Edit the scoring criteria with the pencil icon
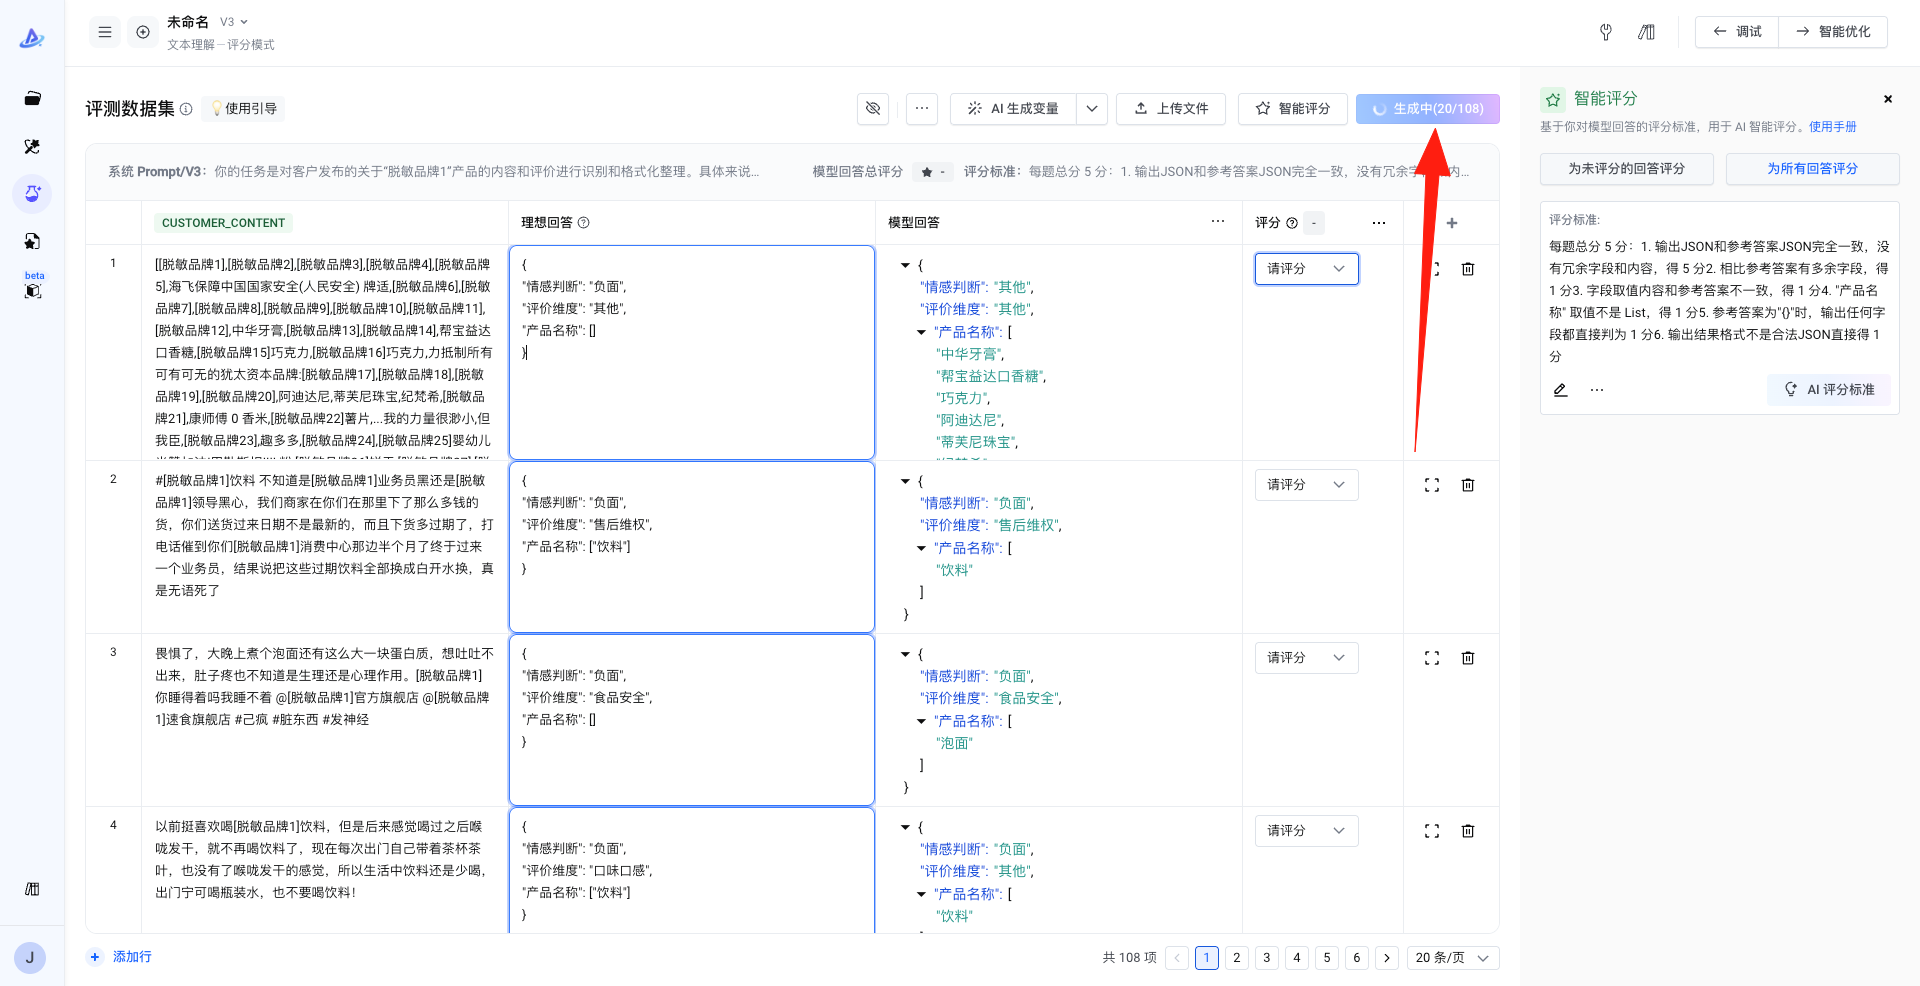The width and height of the screenshot is (1920, 986). [1560, 390]
